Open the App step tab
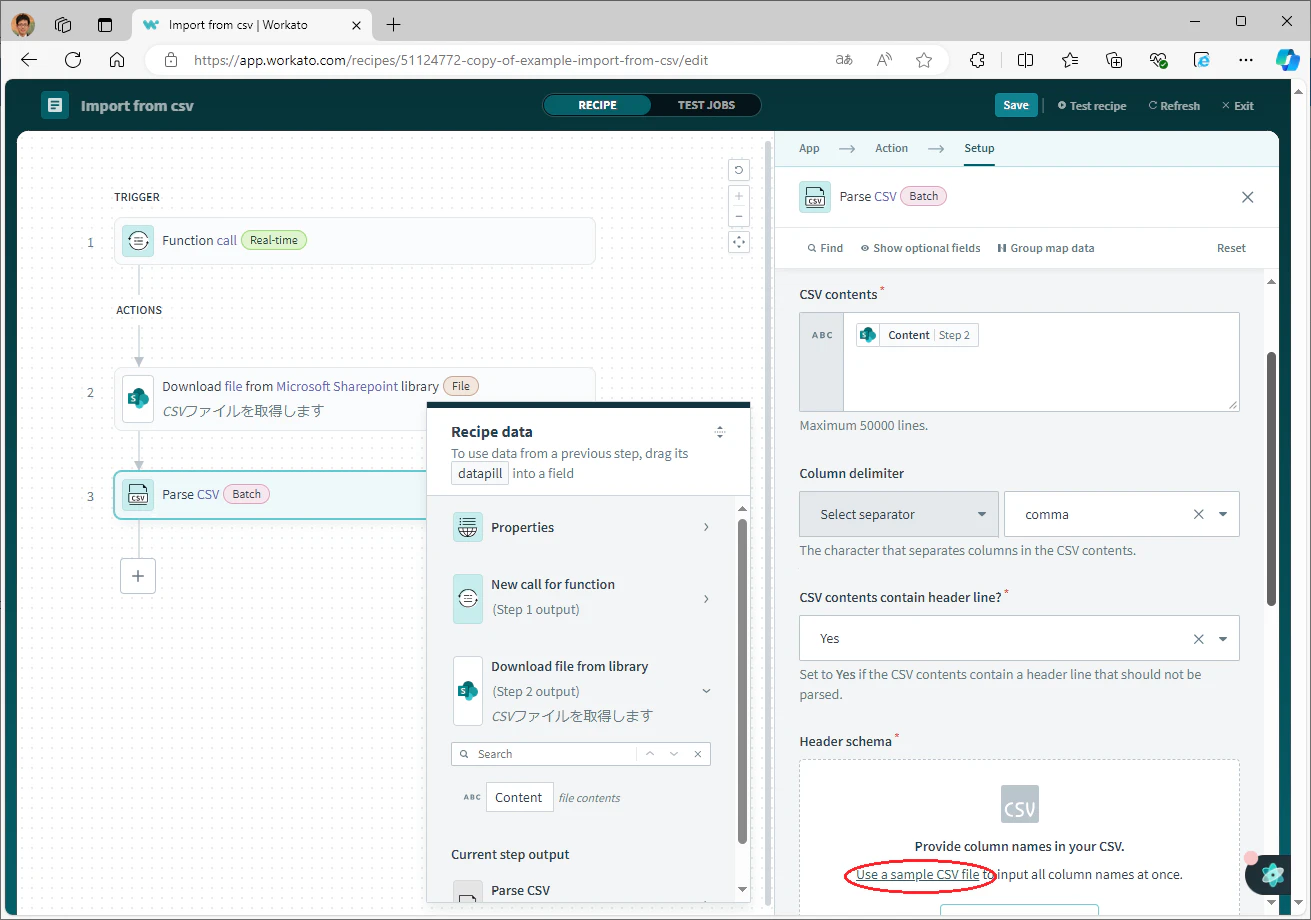Viewport: 1311px width, 920px height. click(809, 148)
